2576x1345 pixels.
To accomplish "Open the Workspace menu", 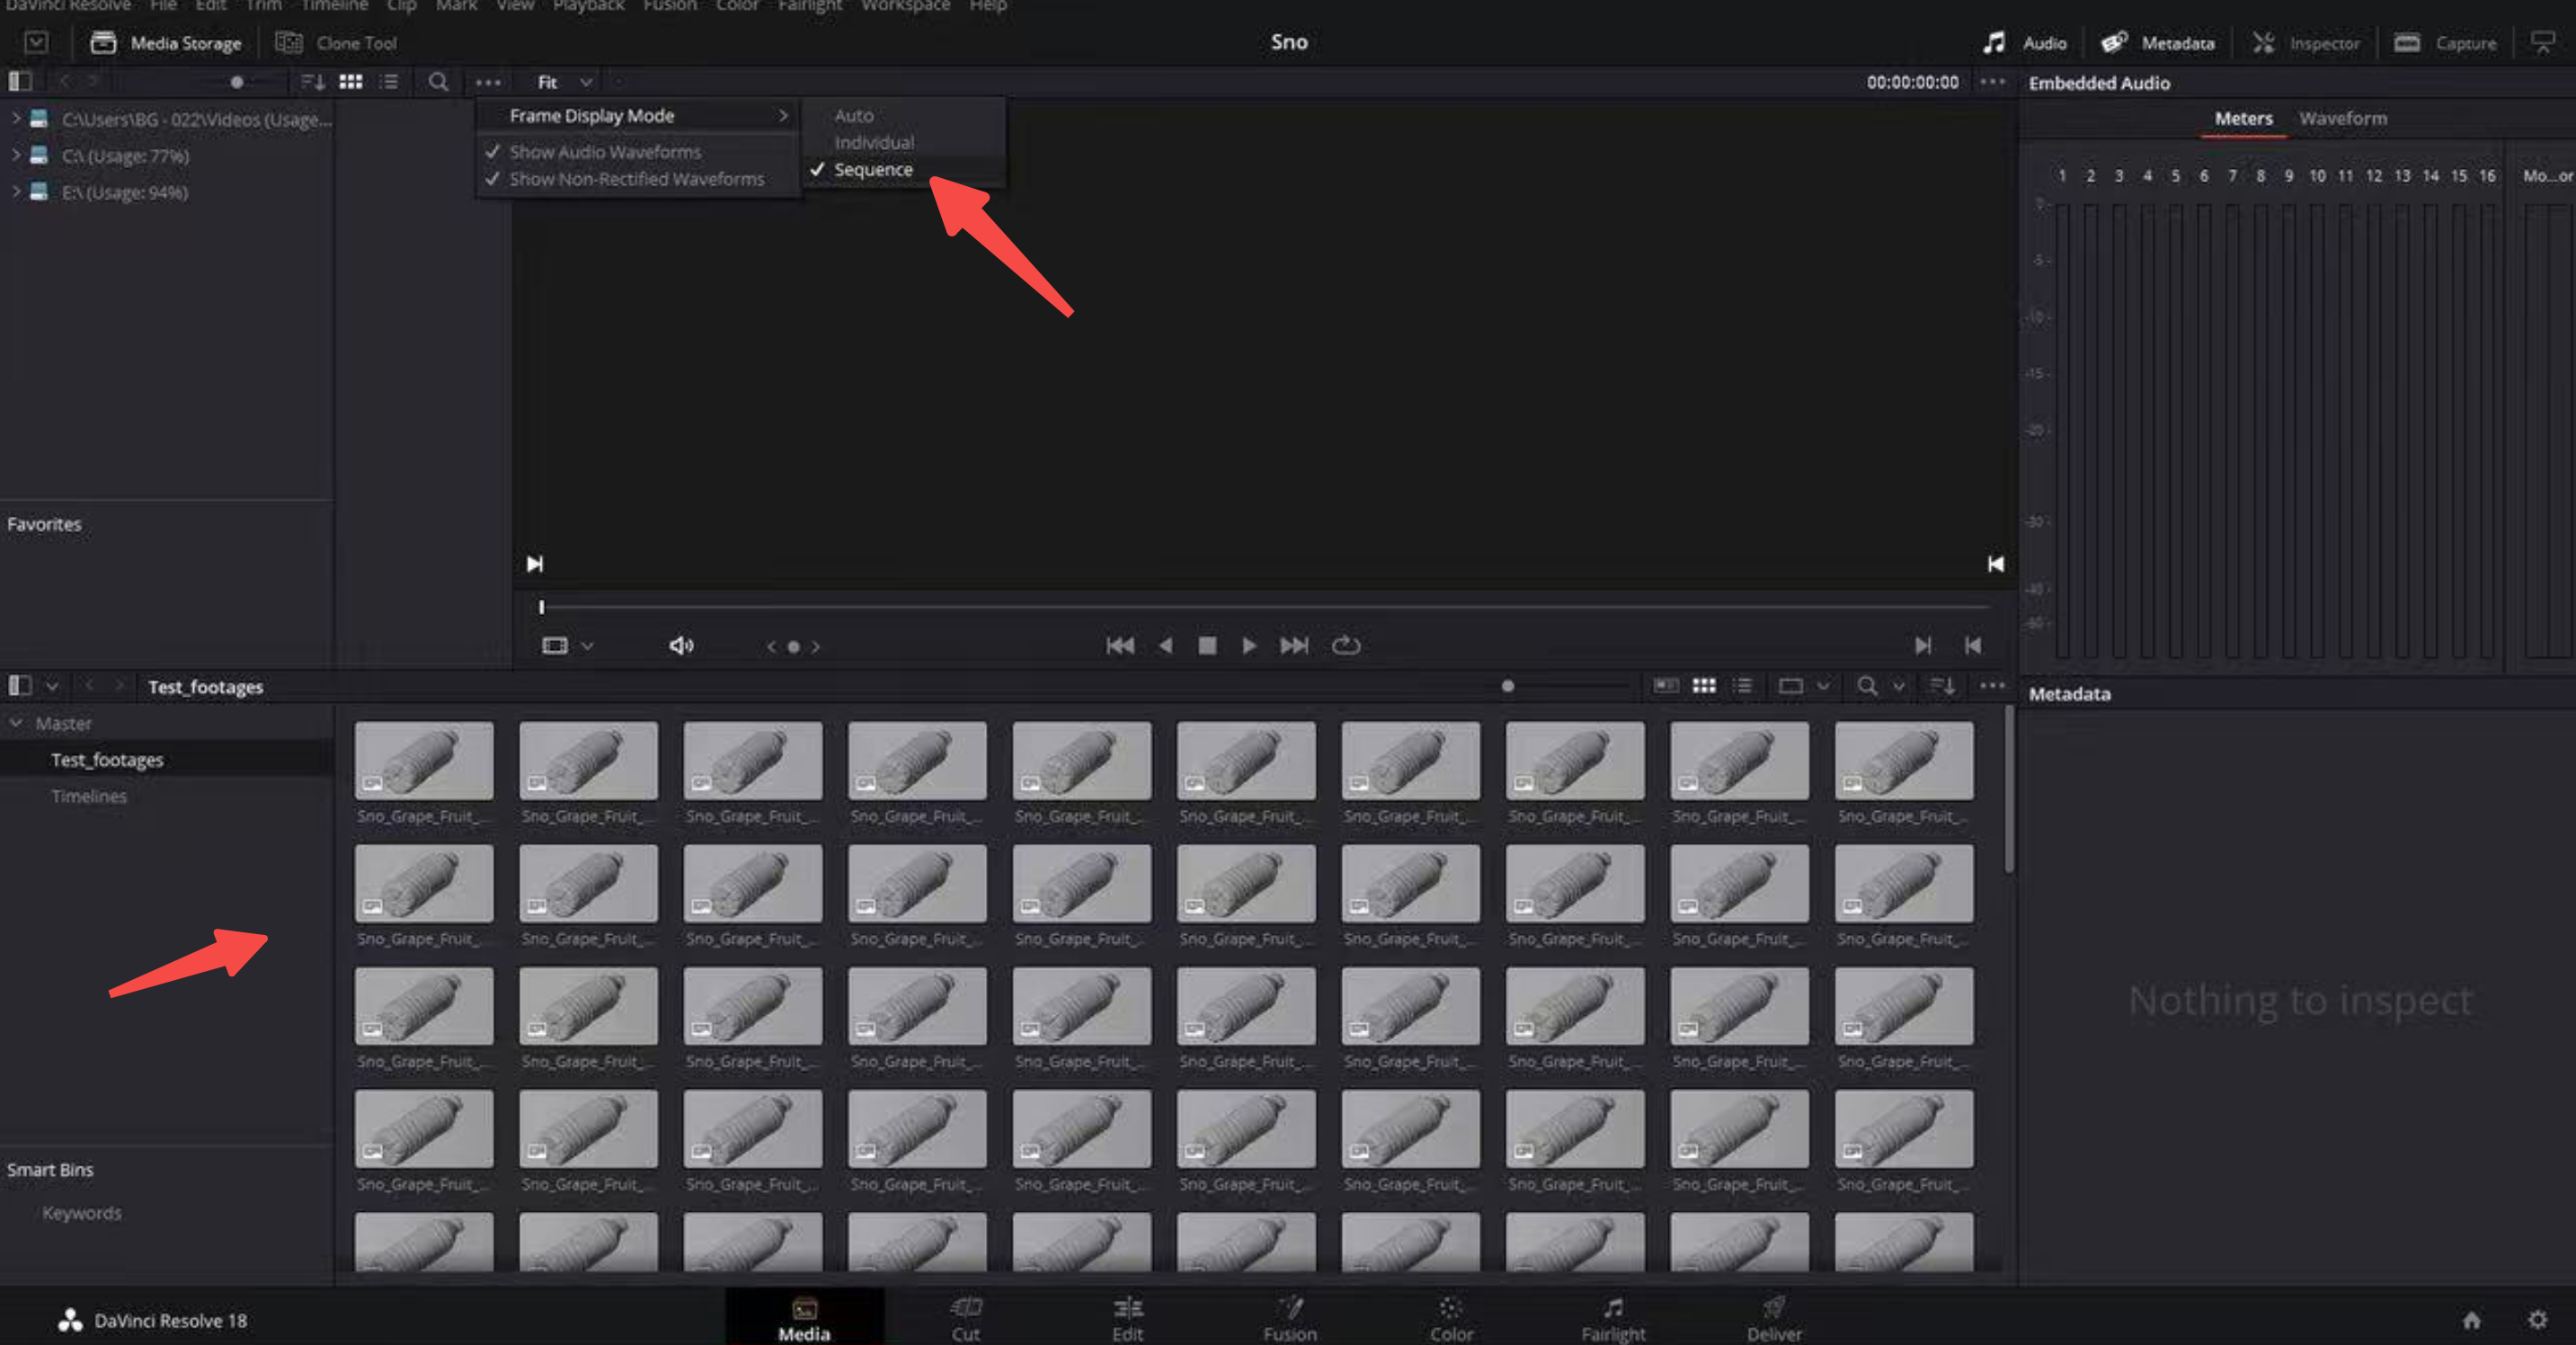I will pos(904,6).
